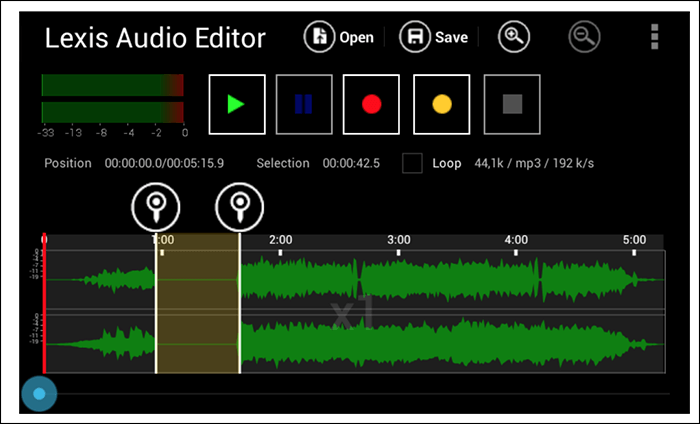Zoom out of the waveform
Viewport: 700px width, 424px height.
click(x=584, y=37)
